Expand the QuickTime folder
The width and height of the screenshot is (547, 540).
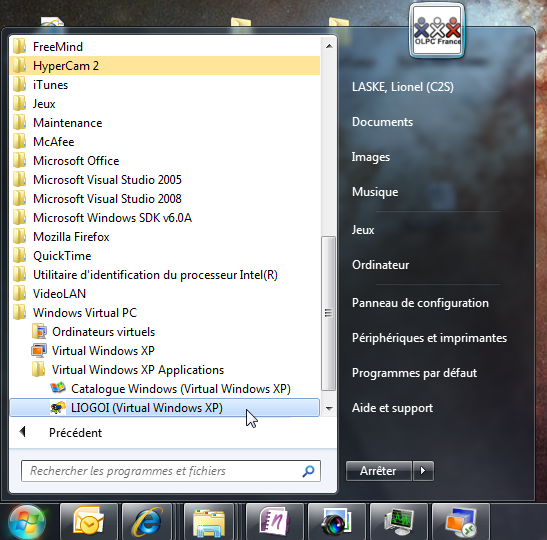pyautogui.click(x=165, y=256)
